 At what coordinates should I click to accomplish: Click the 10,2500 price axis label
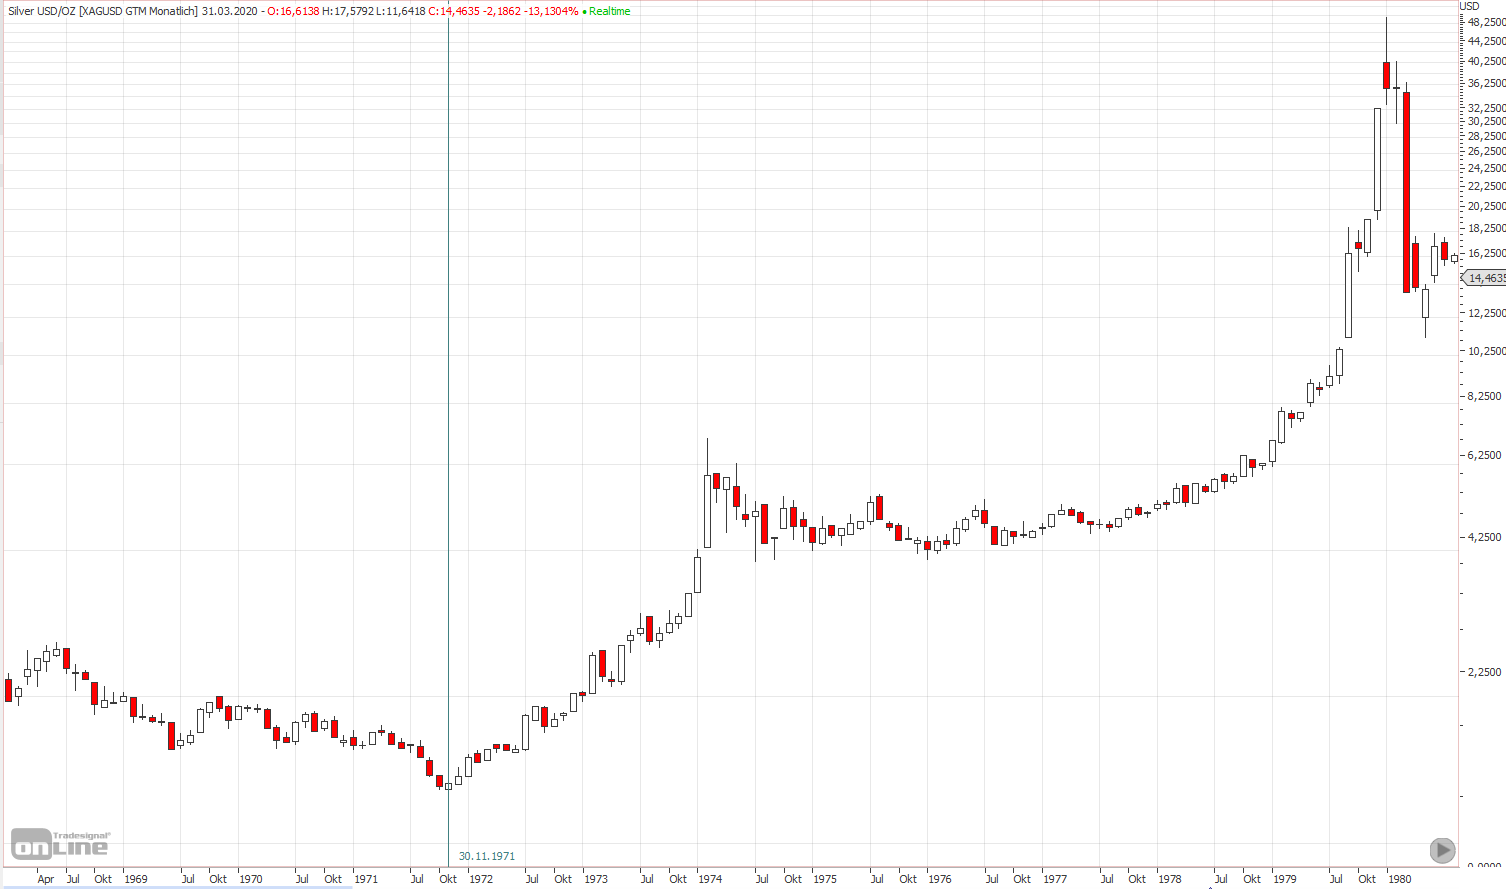click(x=1487, y=351)
